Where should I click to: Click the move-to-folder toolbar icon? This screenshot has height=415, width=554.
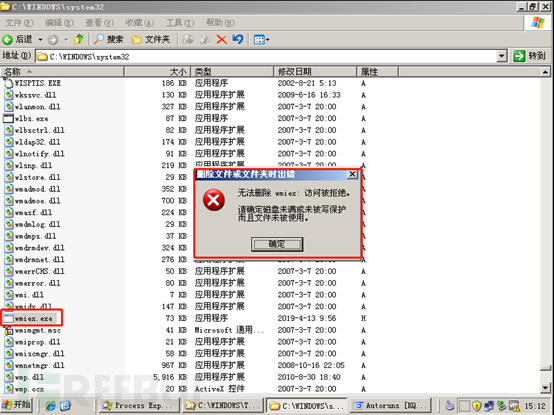pyautogui.click(x=188, y=40)
